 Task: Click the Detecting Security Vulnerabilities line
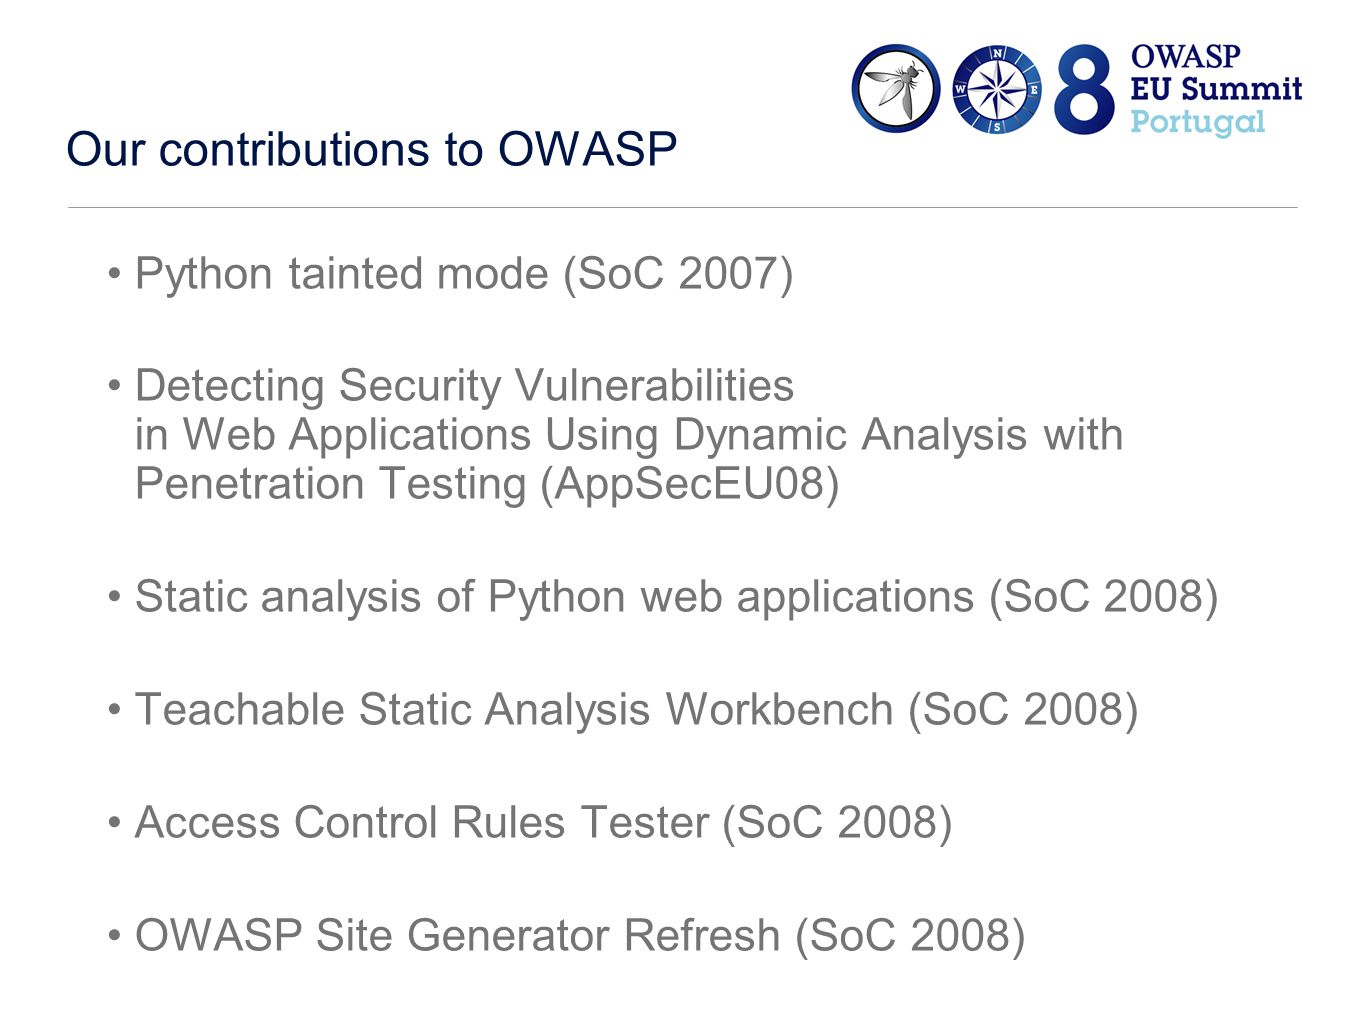[x=464, y=386]
